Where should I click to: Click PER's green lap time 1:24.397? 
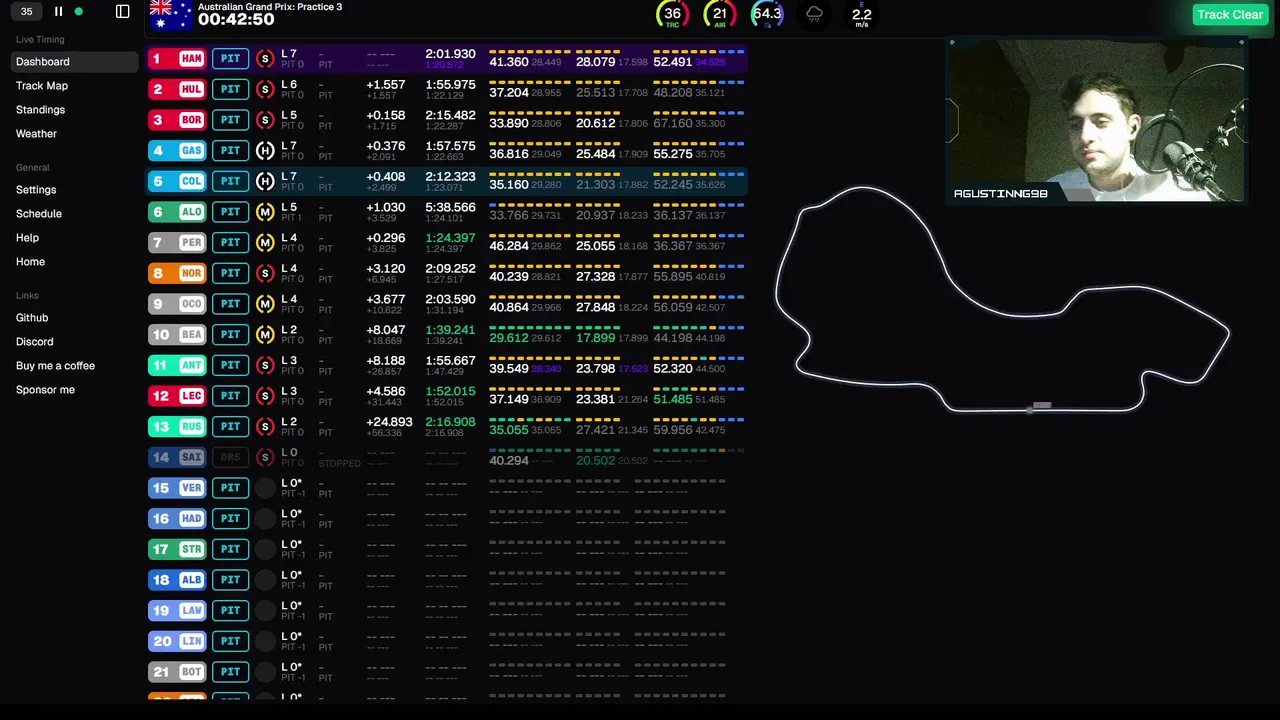[x=450, y=238]
